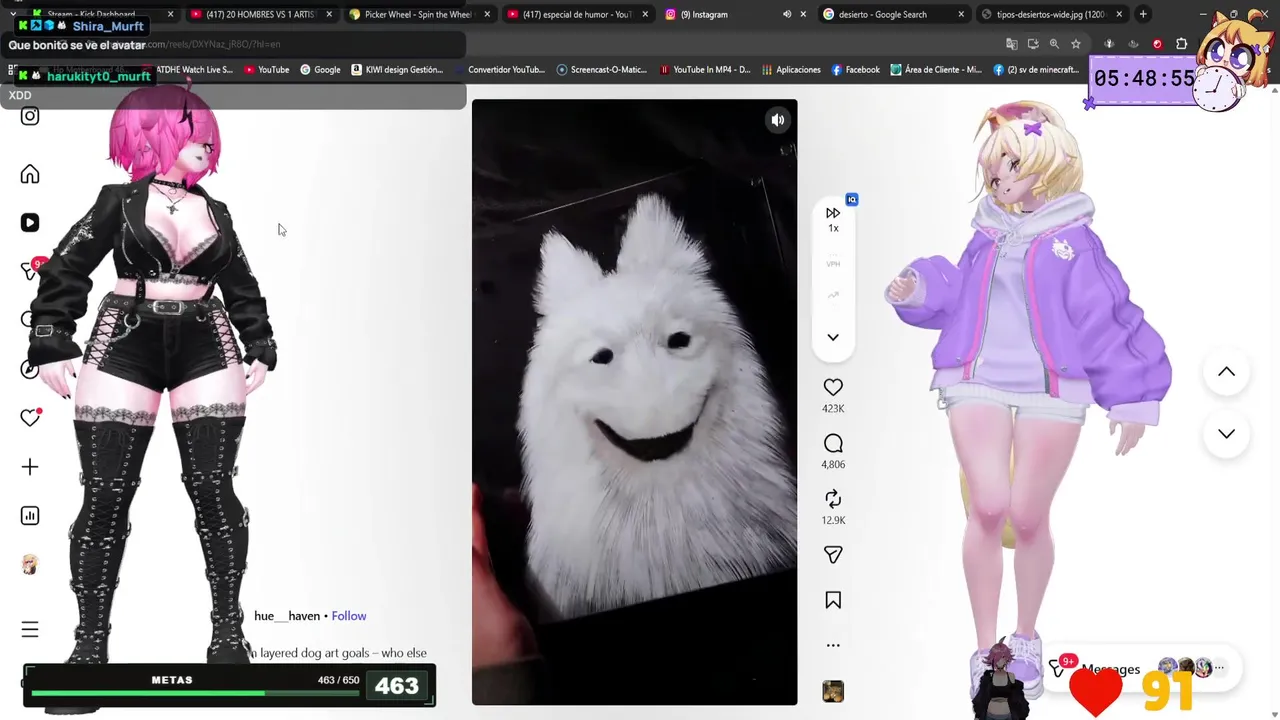This screenshot has height=720, width=1280.
Task: Repost the reel with 12.9K reposts
Action: [x=833, y=499]
